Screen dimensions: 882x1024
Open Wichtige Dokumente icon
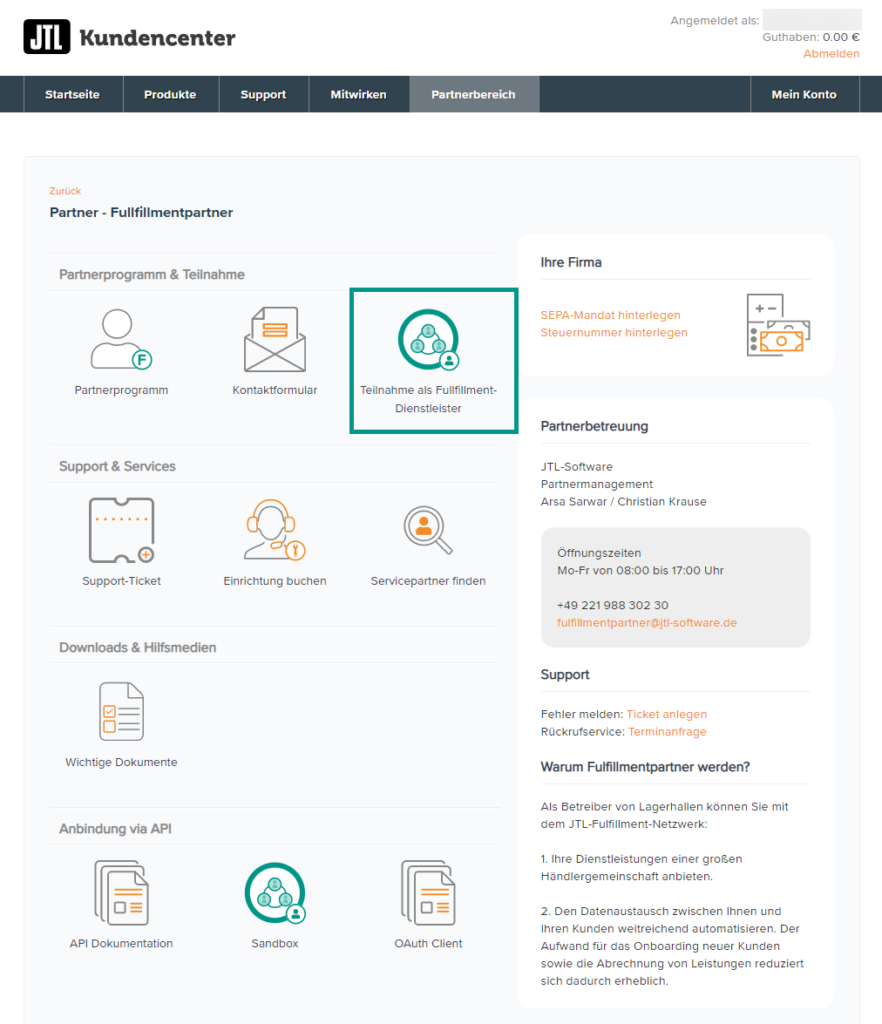pyautogui.click(x=121, y=712)
